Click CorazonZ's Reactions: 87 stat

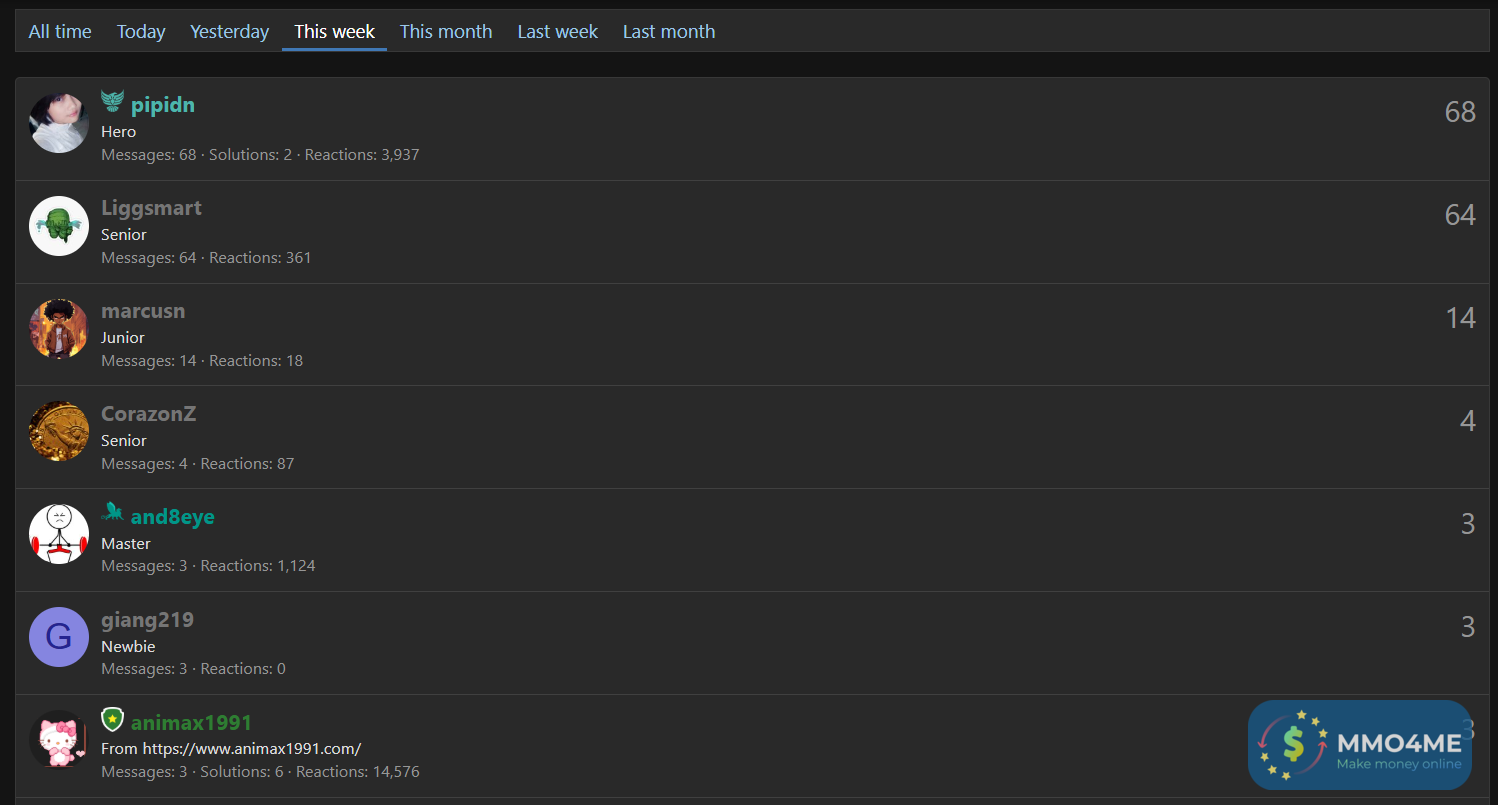pos(247,464)
